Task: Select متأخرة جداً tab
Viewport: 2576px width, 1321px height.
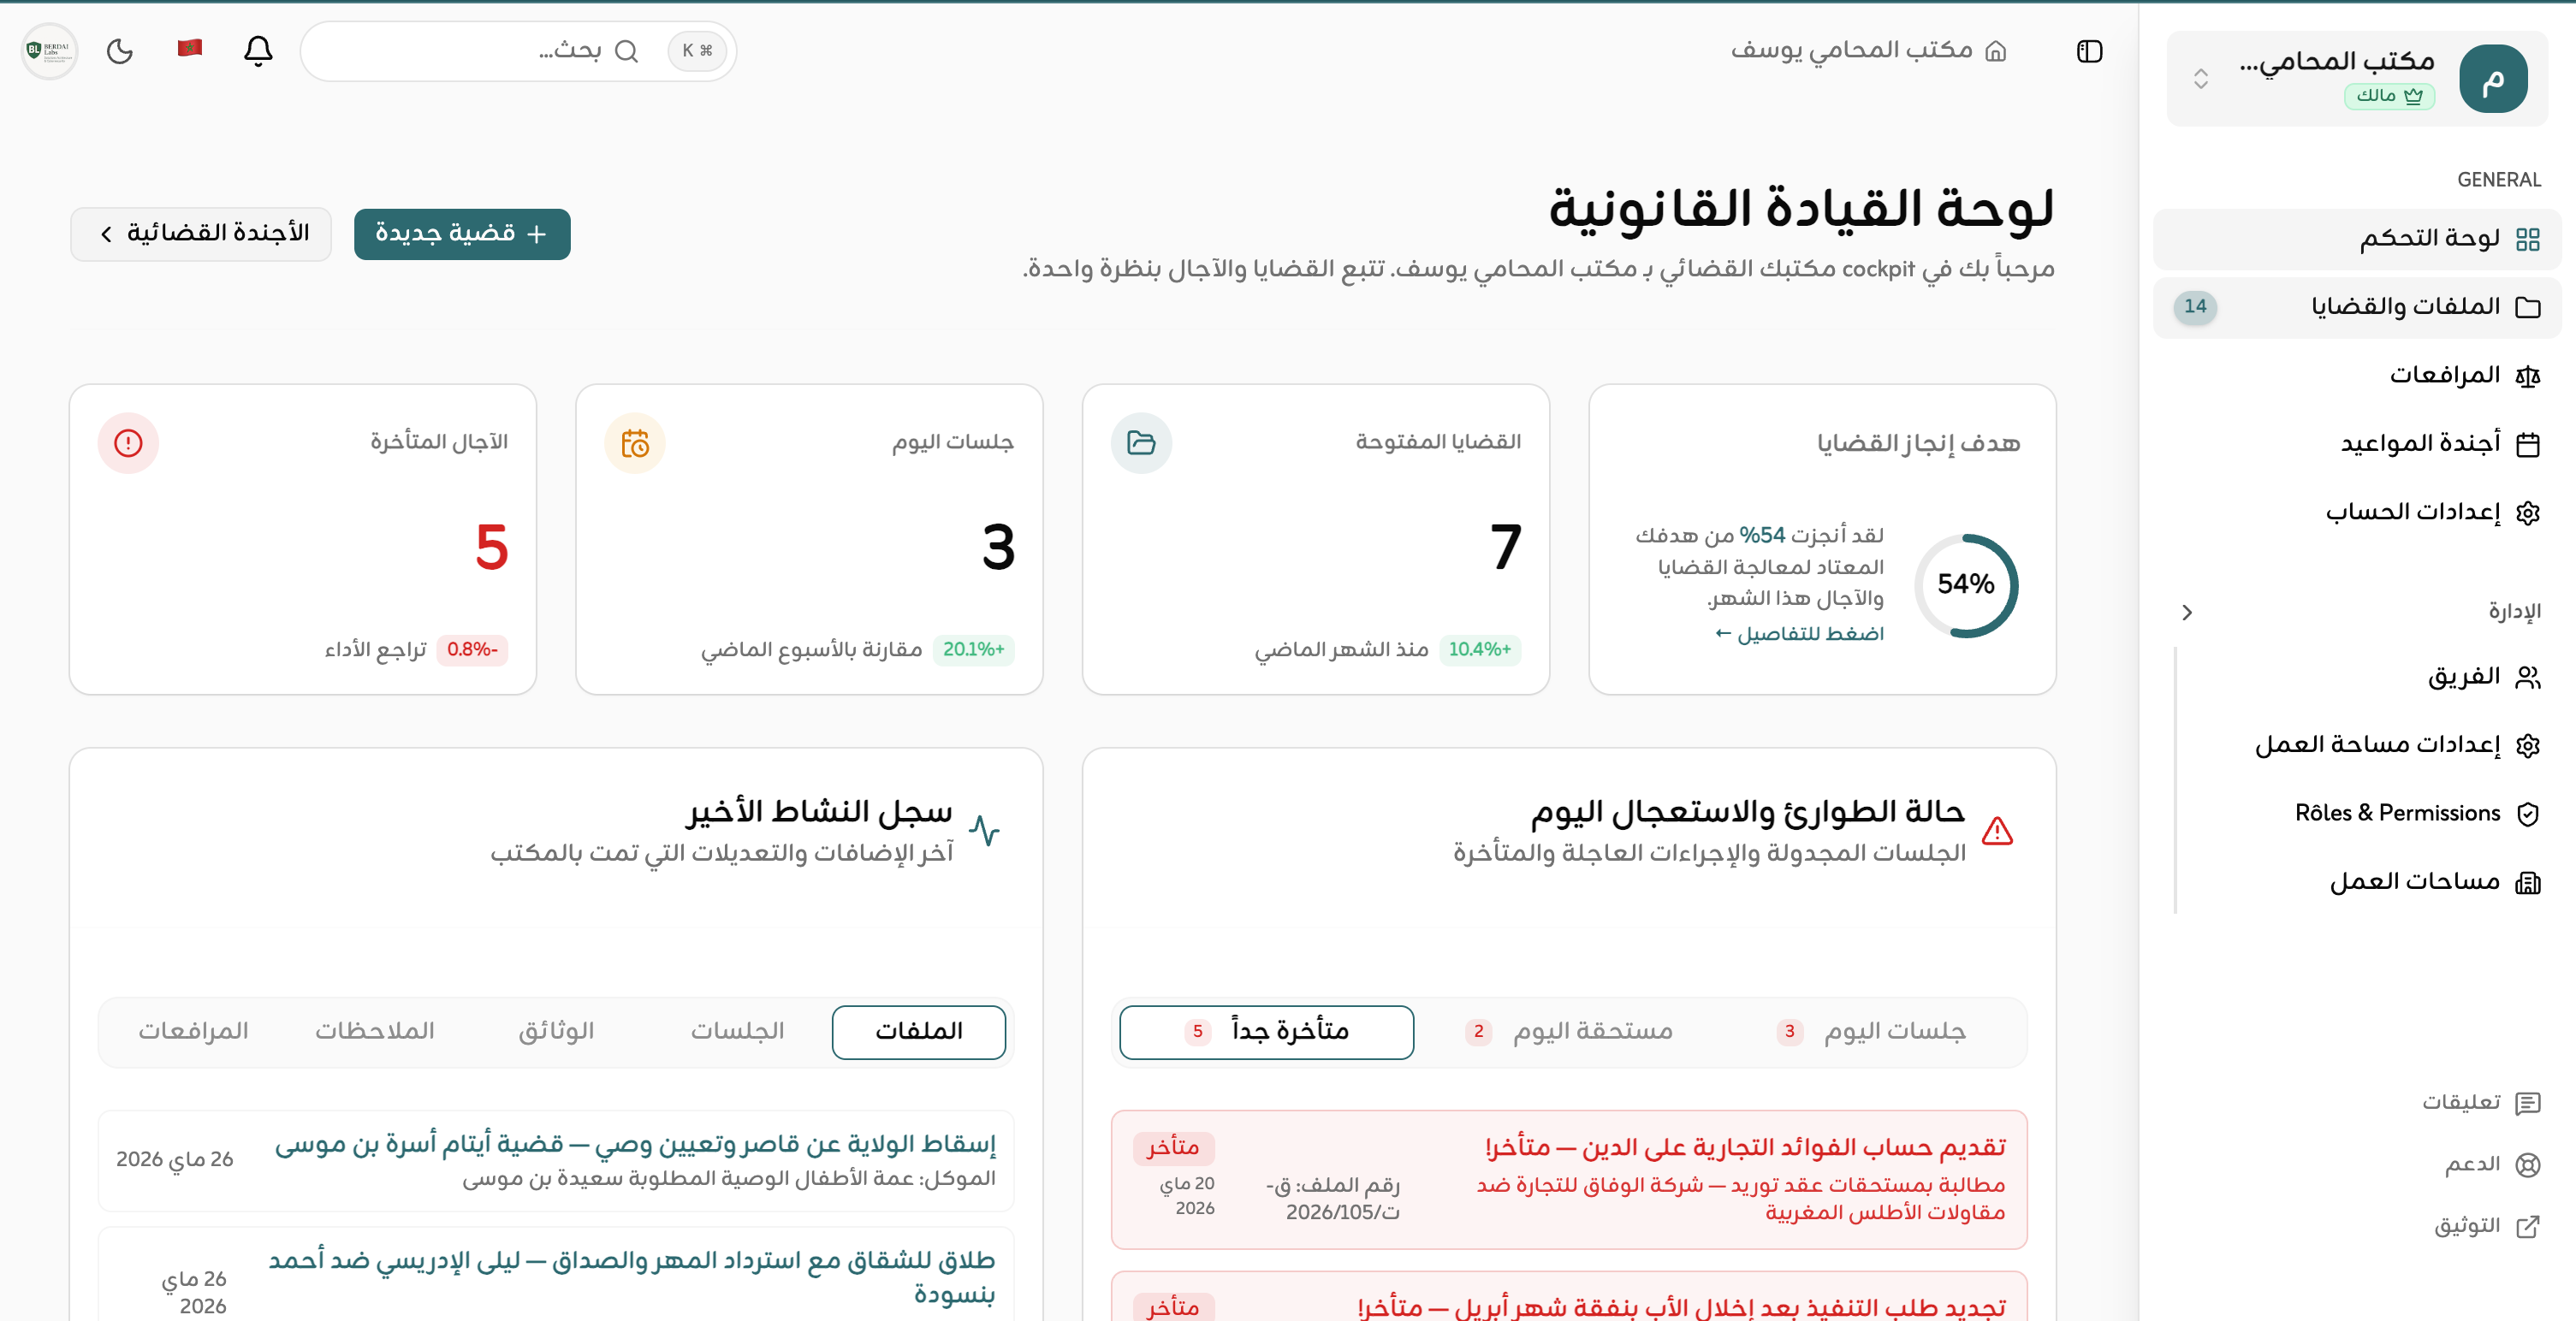Action: click(x=1267, y=1032)
